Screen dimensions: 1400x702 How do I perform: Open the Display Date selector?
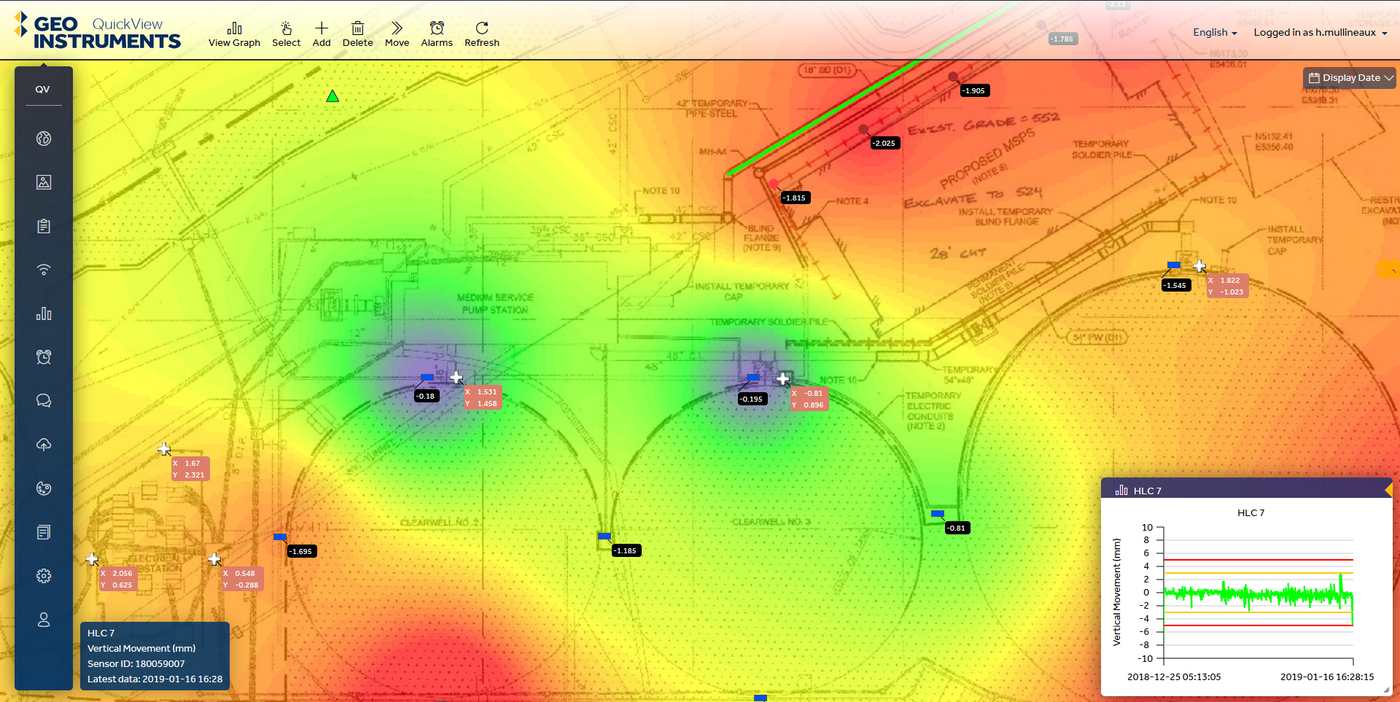tap(1348, 77)
